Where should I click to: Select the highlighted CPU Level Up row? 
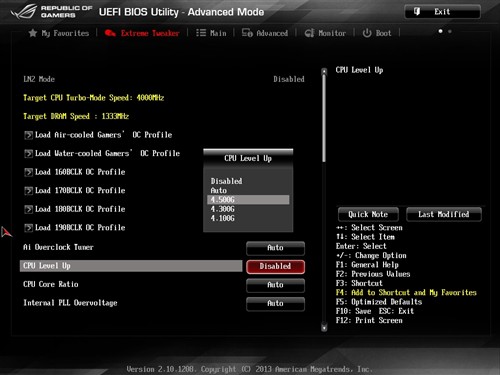coord(131,266)
